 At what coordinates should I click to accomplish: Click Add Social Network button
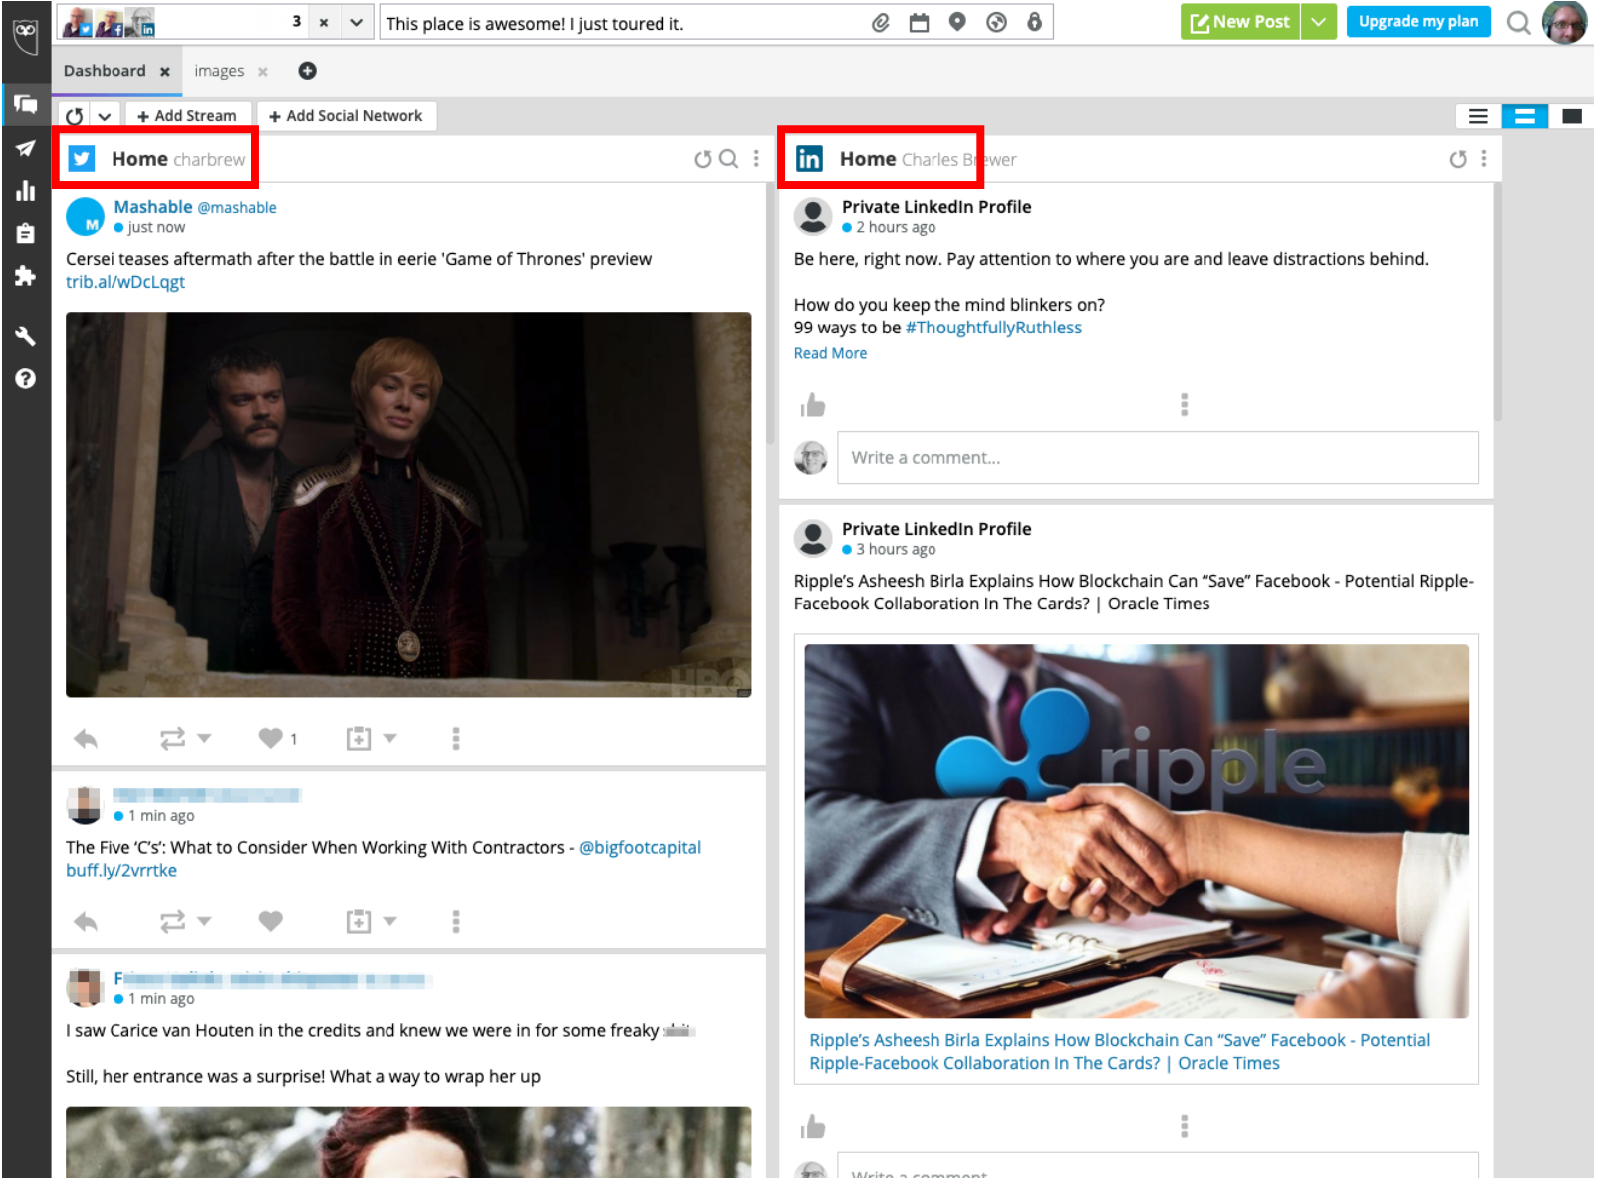click(x=346, y=116)
